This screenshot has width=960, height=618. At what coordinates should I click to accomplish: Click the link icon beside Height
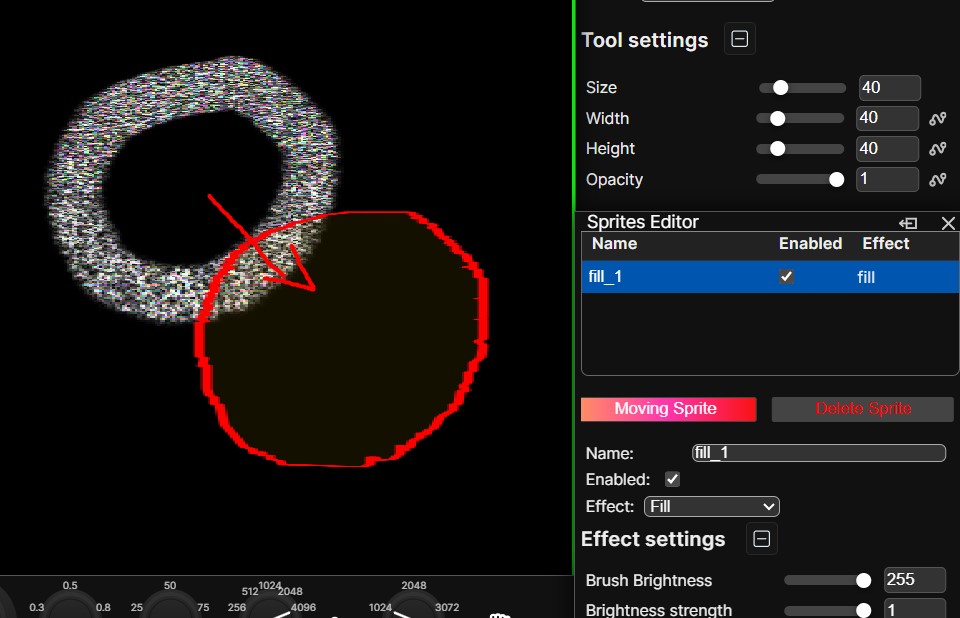pos(937,149)
